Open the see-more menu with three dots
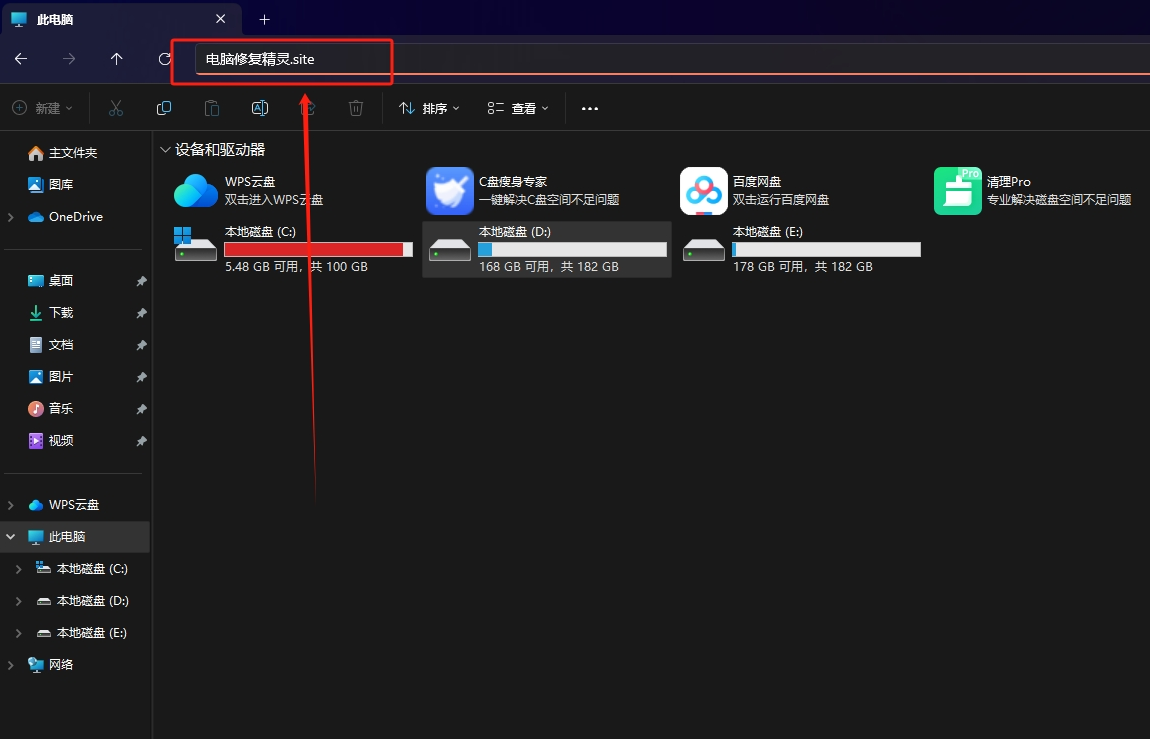 589,108
